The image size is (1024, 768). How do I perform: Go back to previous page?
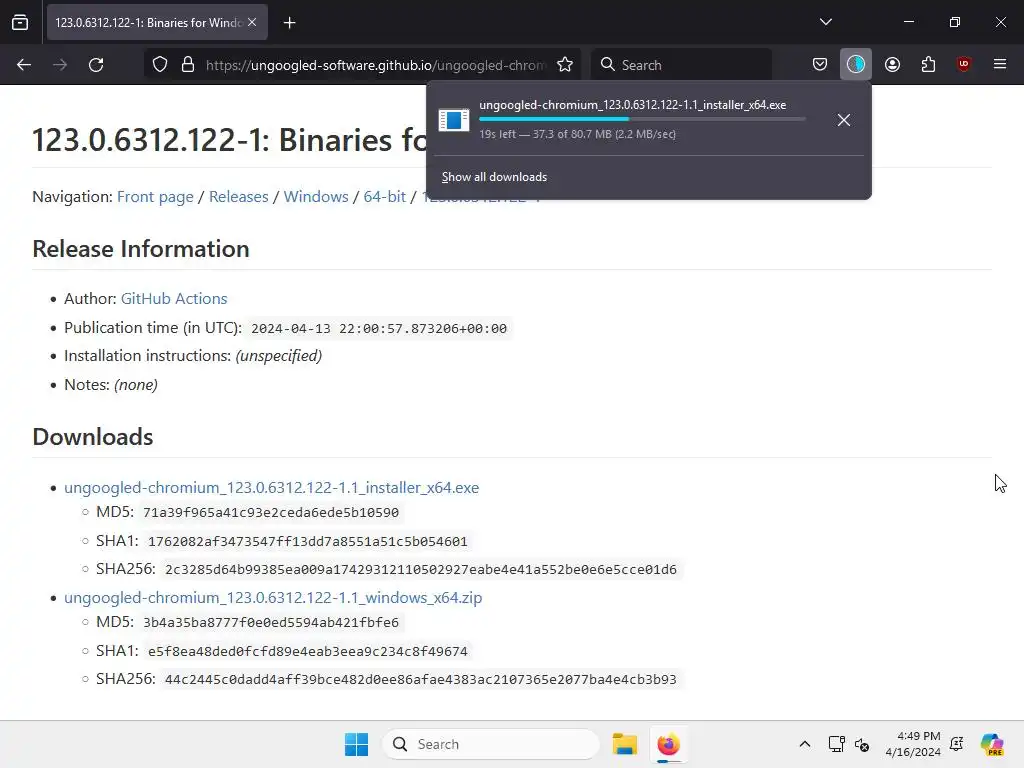24,65
